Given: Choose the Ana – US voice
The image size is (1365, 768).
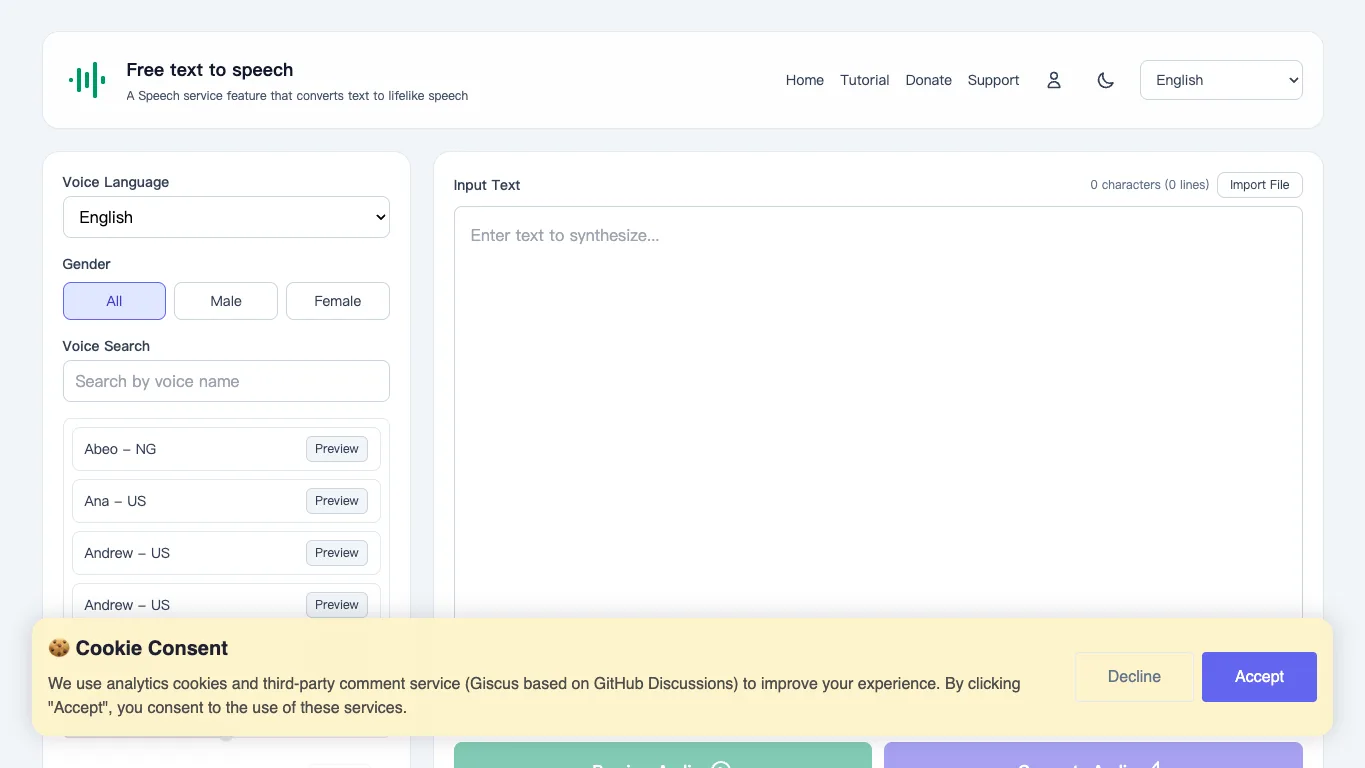Looking at the screenshot, I should point(226,501).
